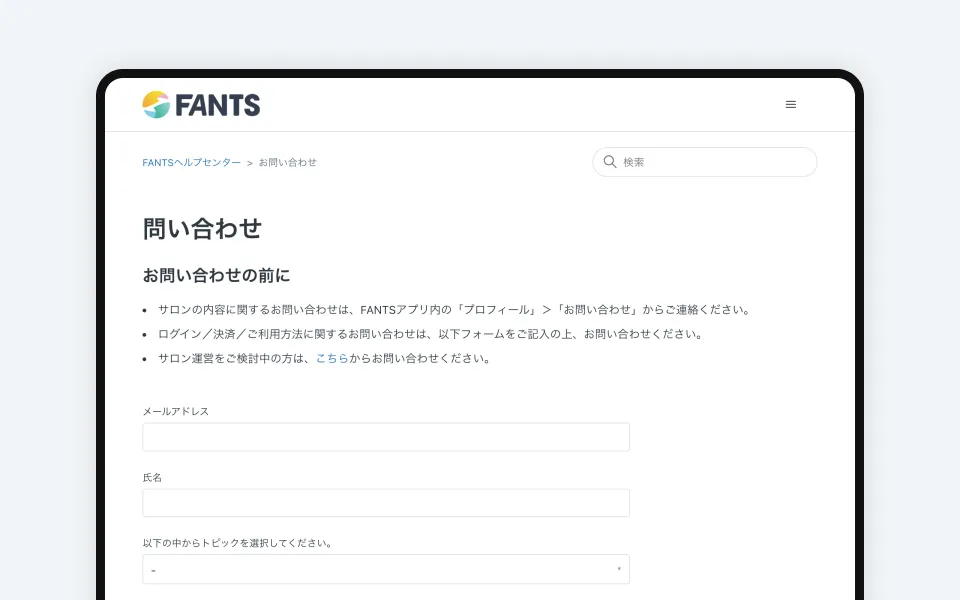Click the bullet starting ログイン／決済
Viewport: 960px width, 600px height.
point(430,334)
